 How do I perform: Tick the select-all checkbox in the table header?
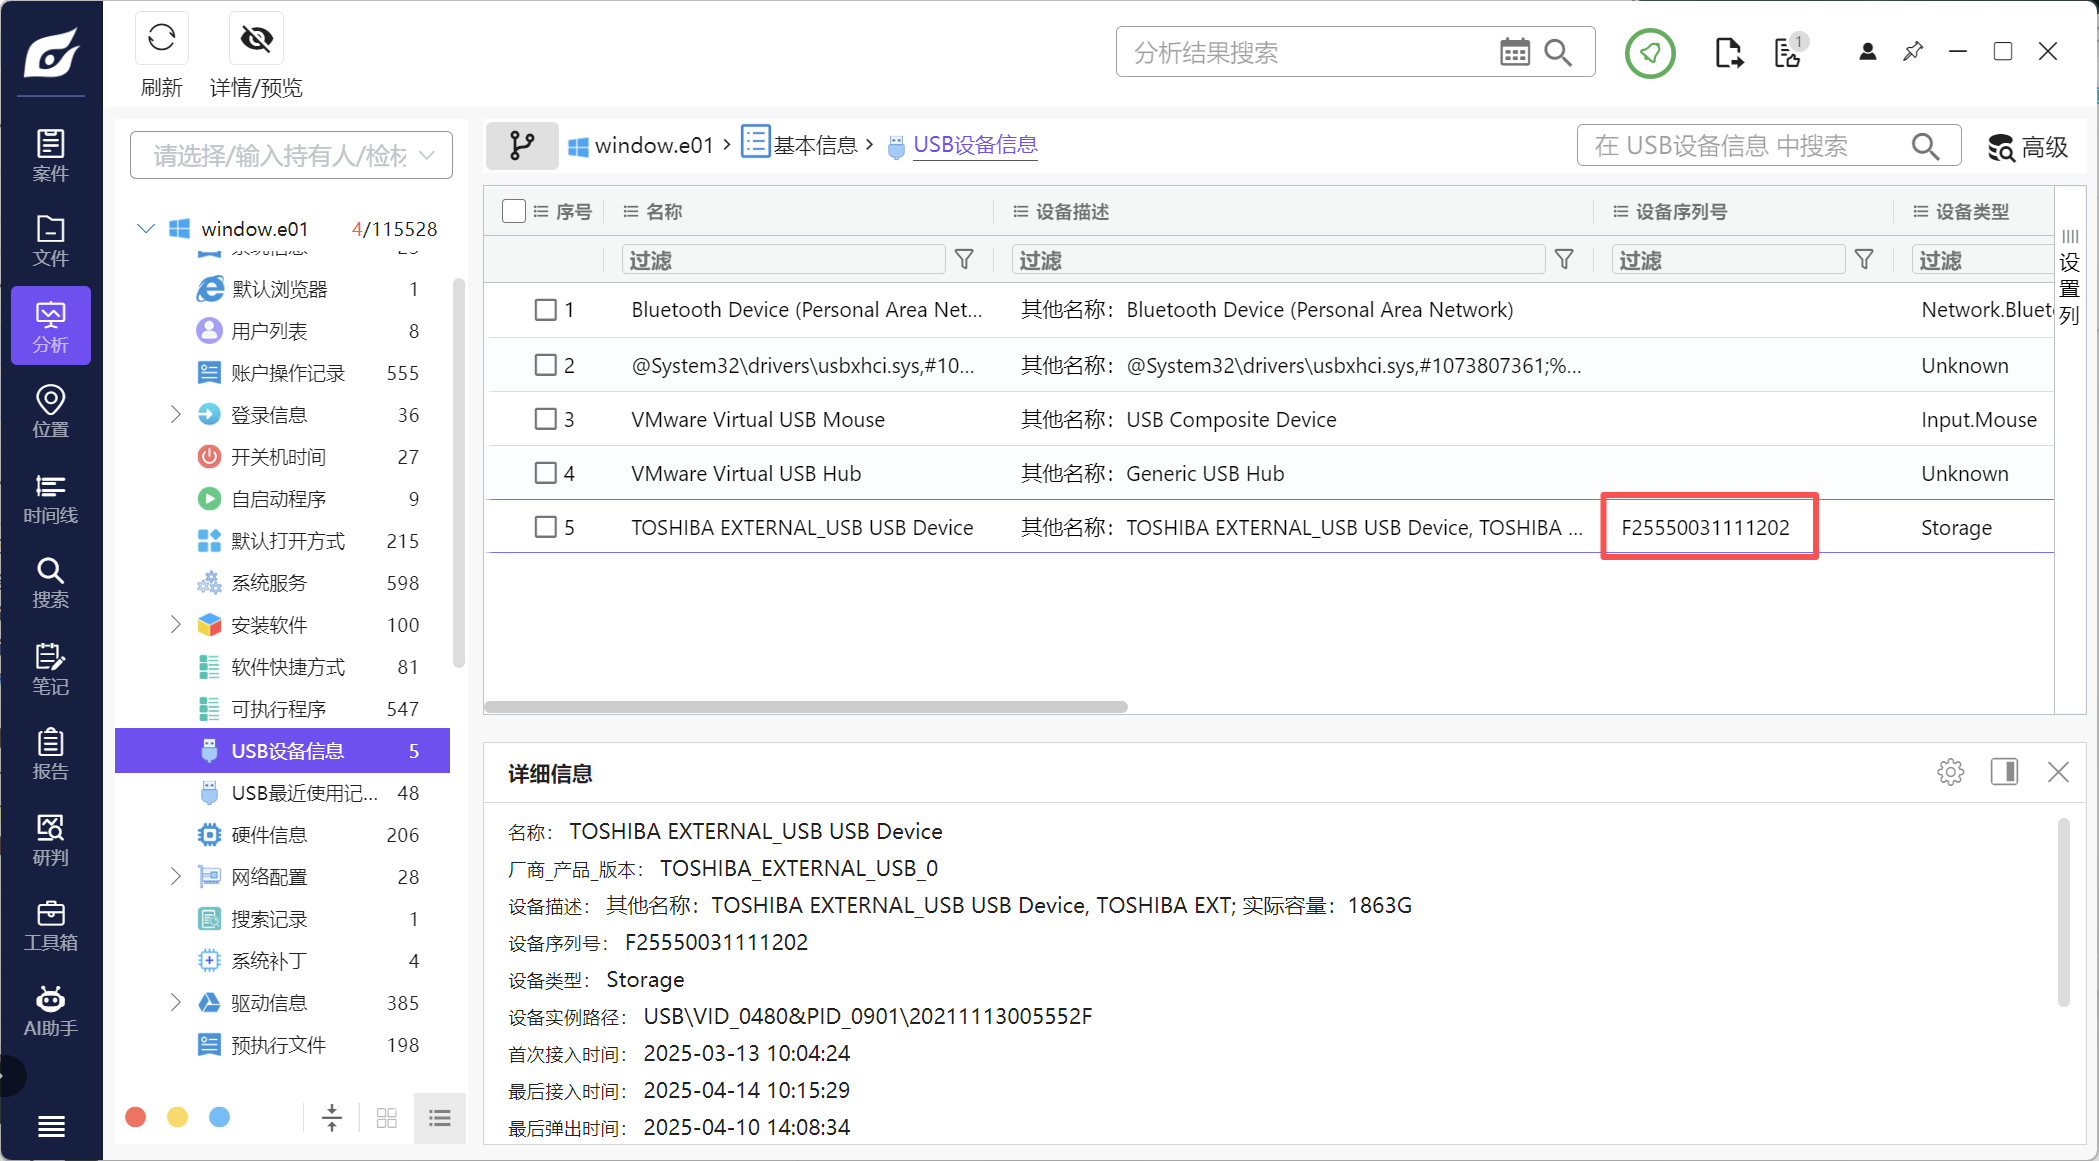514,211
